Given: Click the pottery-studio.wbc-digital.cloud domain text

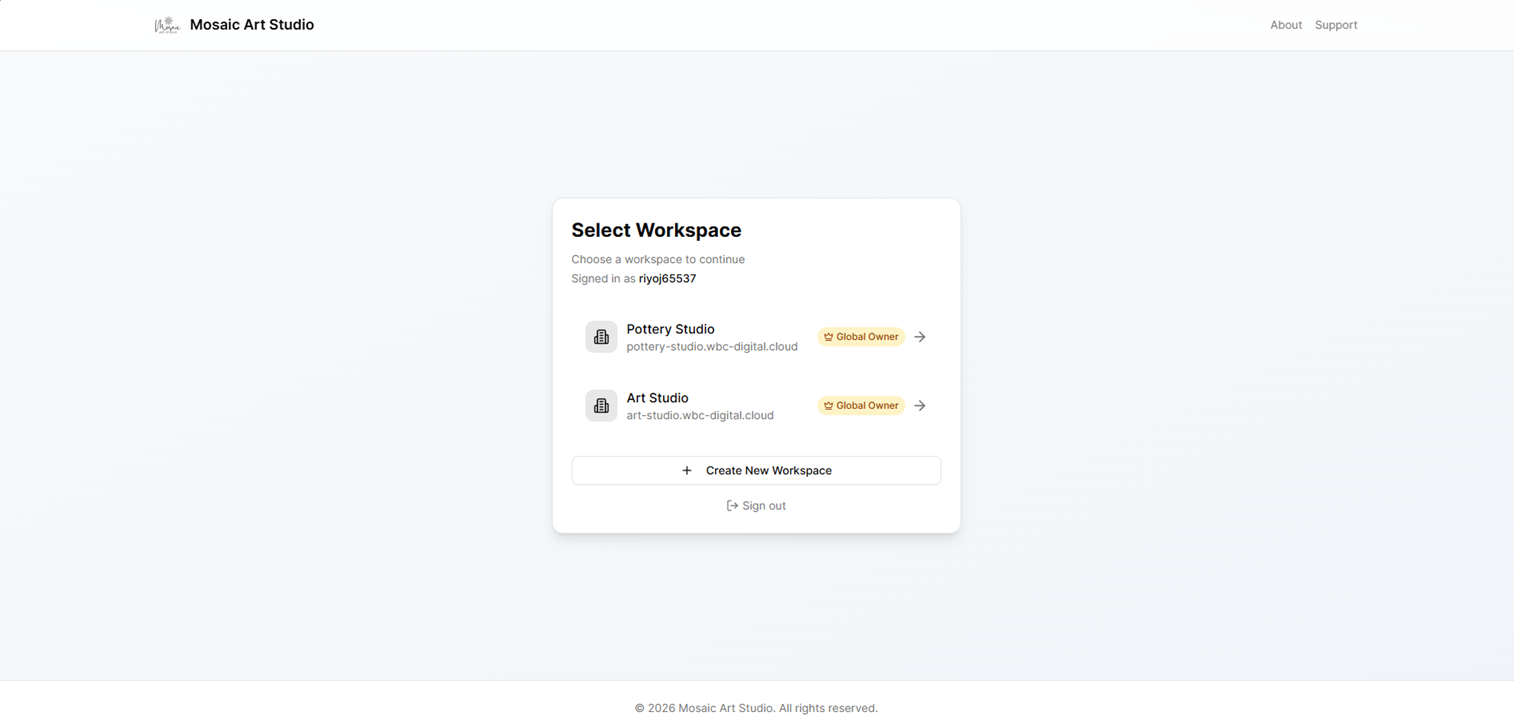Looking at the screenshot, I should 712,346.
